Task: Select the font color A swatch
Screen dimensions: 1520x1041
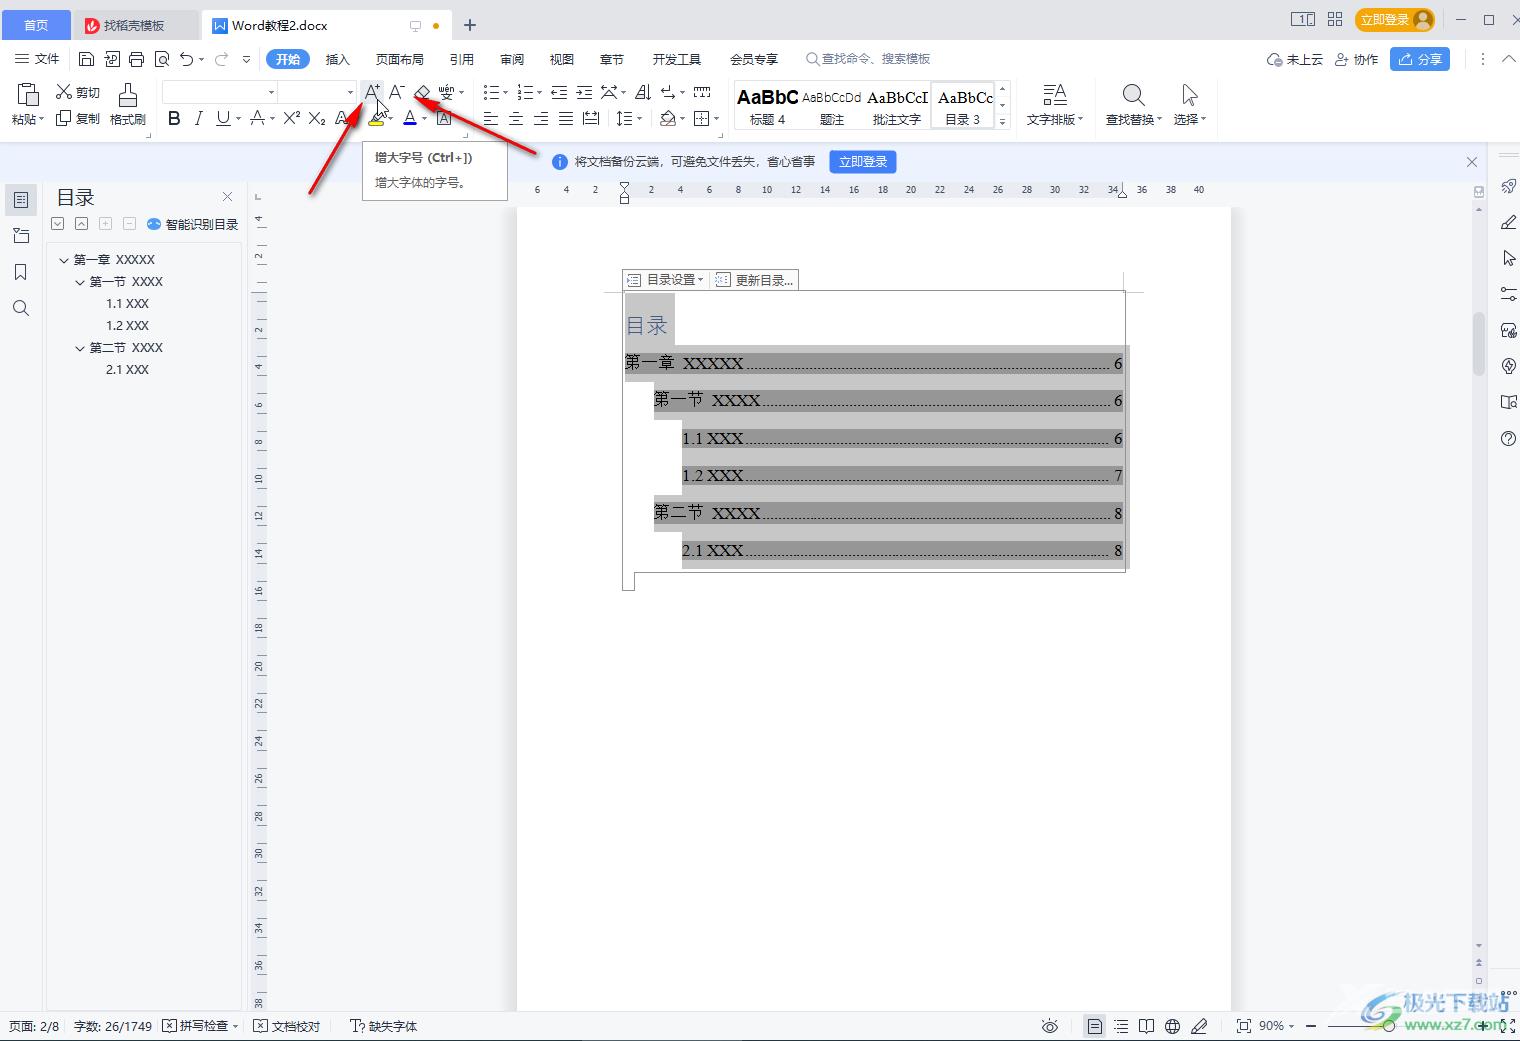Action: click(409, 118)
